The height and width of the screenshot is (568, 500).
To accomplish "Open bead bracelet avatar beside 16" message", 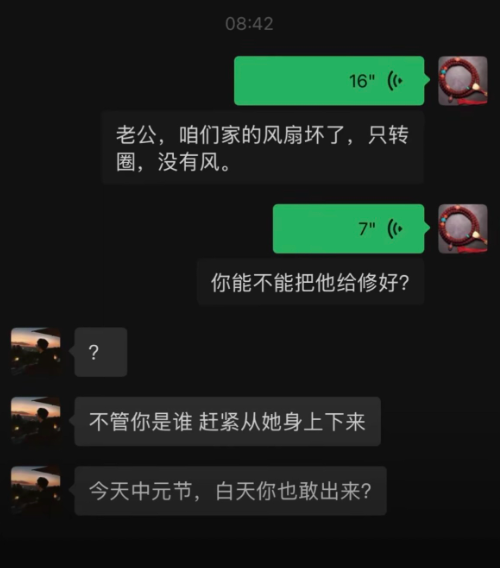I will click(463, 81).
